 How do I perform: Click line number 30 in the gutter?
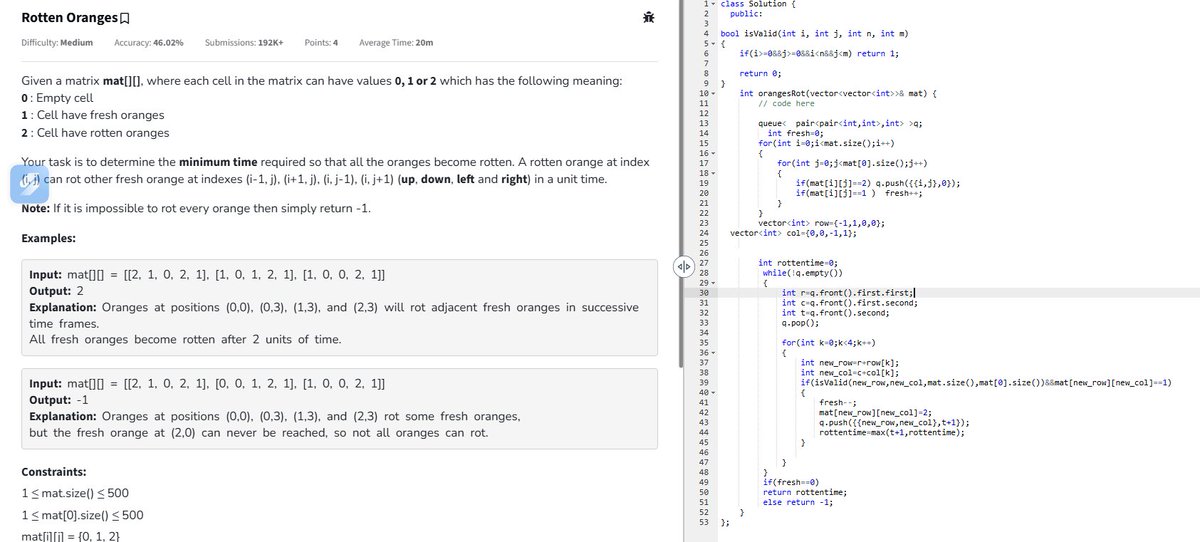[704, 292]
